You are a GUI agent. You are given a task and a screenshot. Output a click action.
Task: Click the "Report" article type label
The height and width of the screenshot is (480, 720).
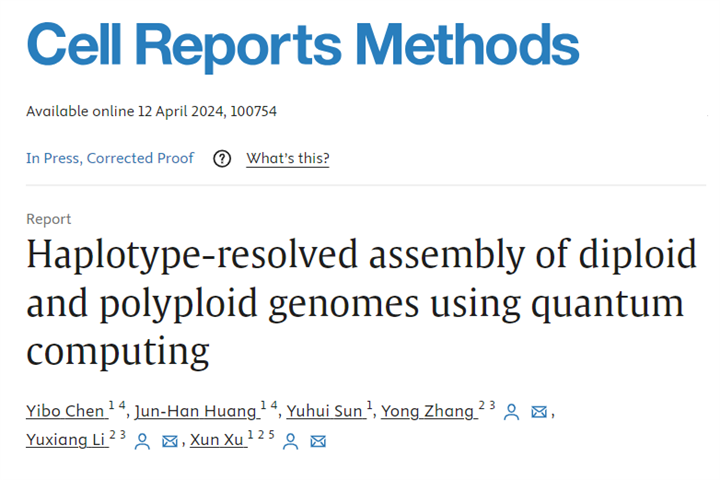click(x=48, y=219)
